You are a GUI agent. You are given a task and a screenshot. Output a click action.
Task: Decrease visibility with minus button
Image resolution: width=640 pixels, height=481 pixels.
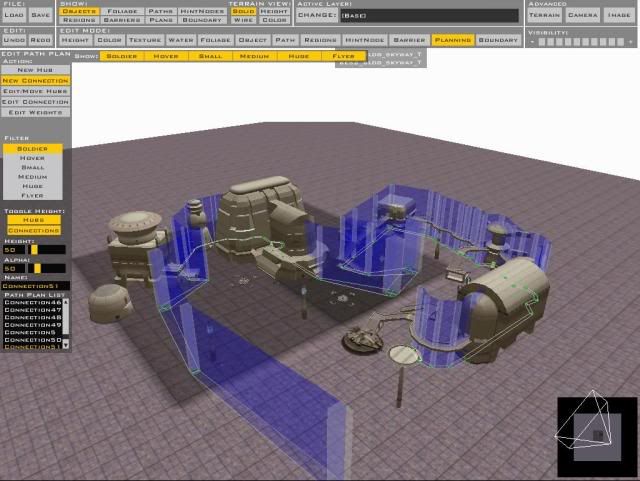point(532,42)
